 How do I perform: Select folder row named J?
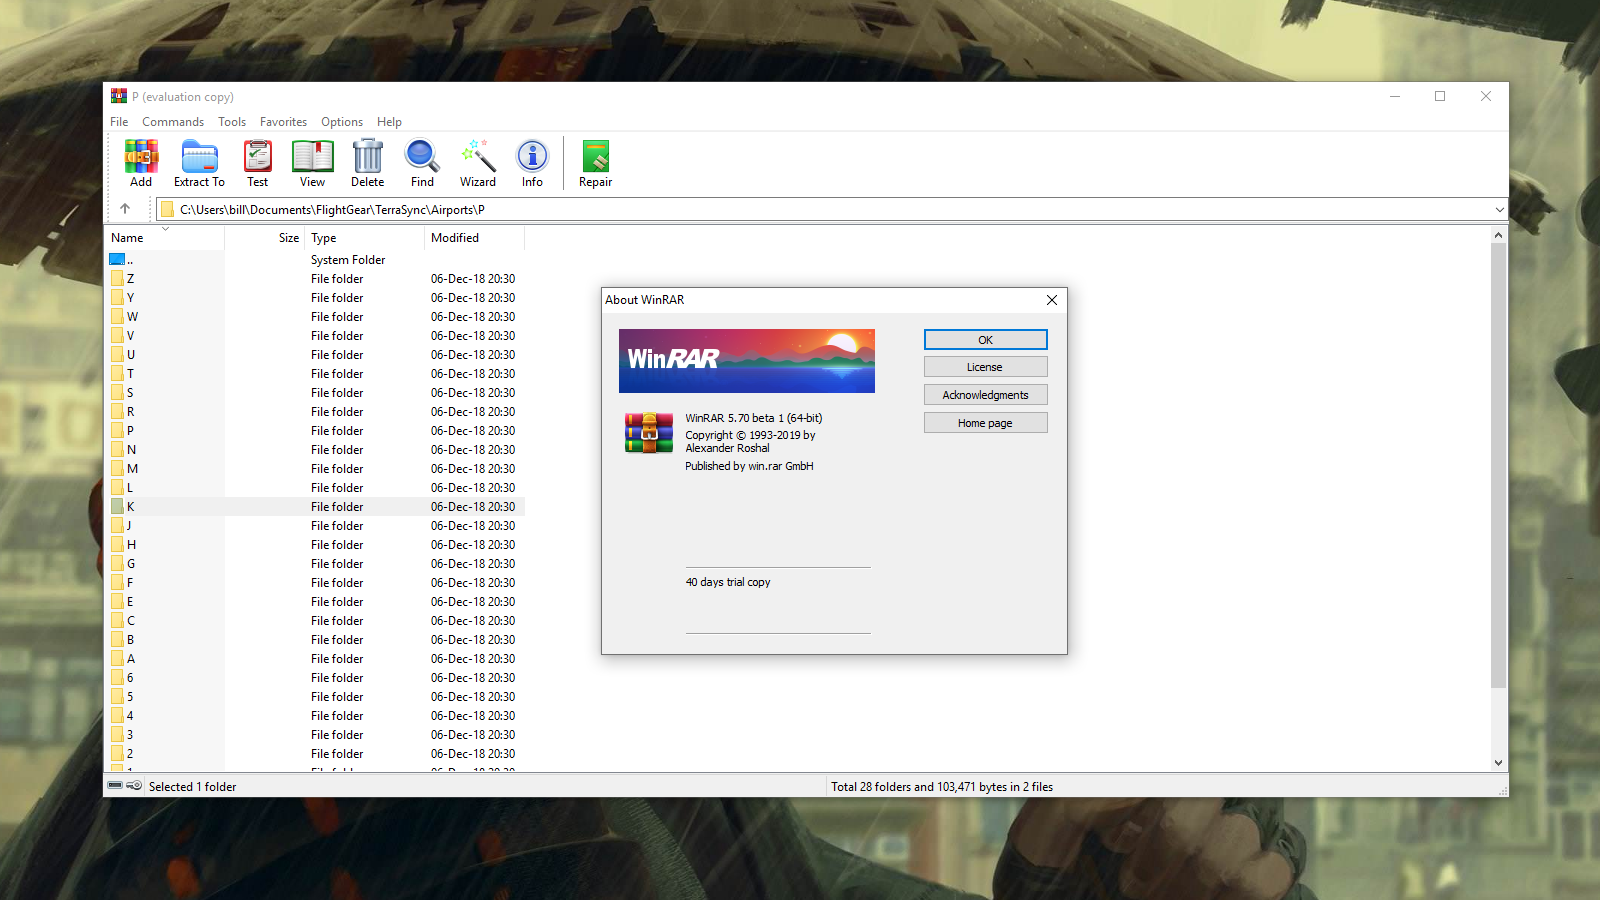(x=315, y=526)
